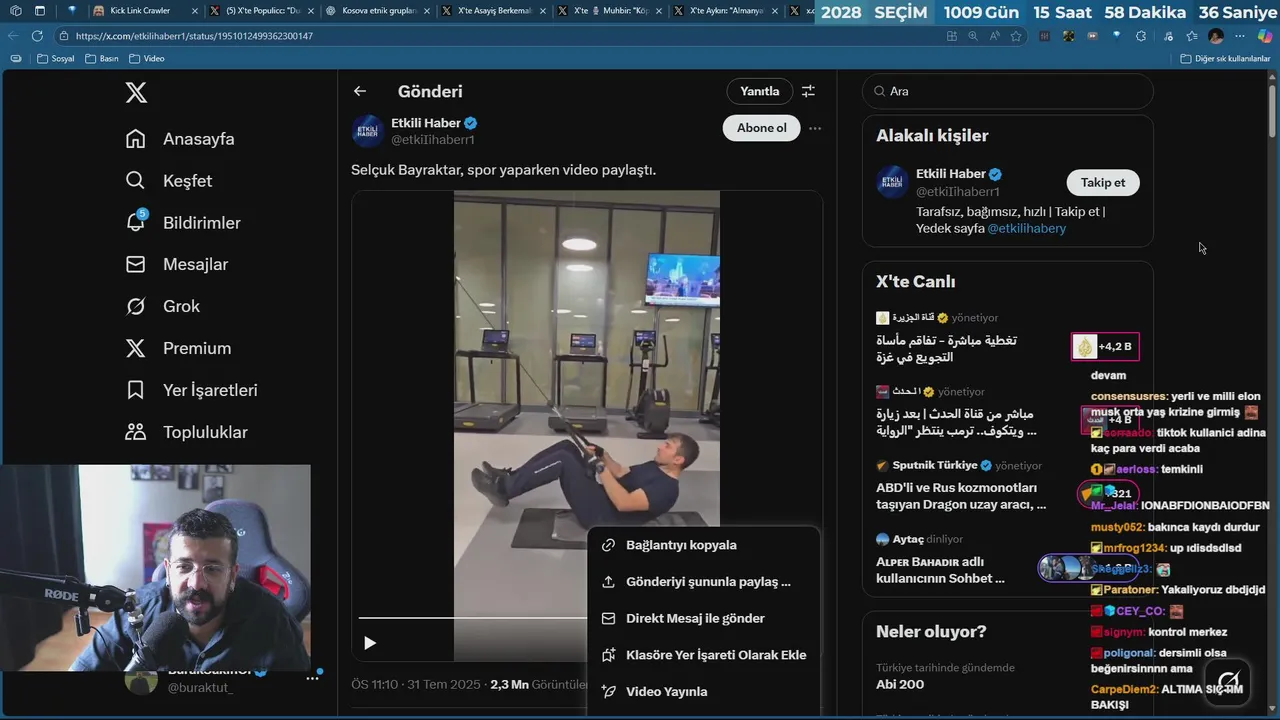
Task: Switch to X'te Aykırı Almanya tab
Action: tap(726, 11)
